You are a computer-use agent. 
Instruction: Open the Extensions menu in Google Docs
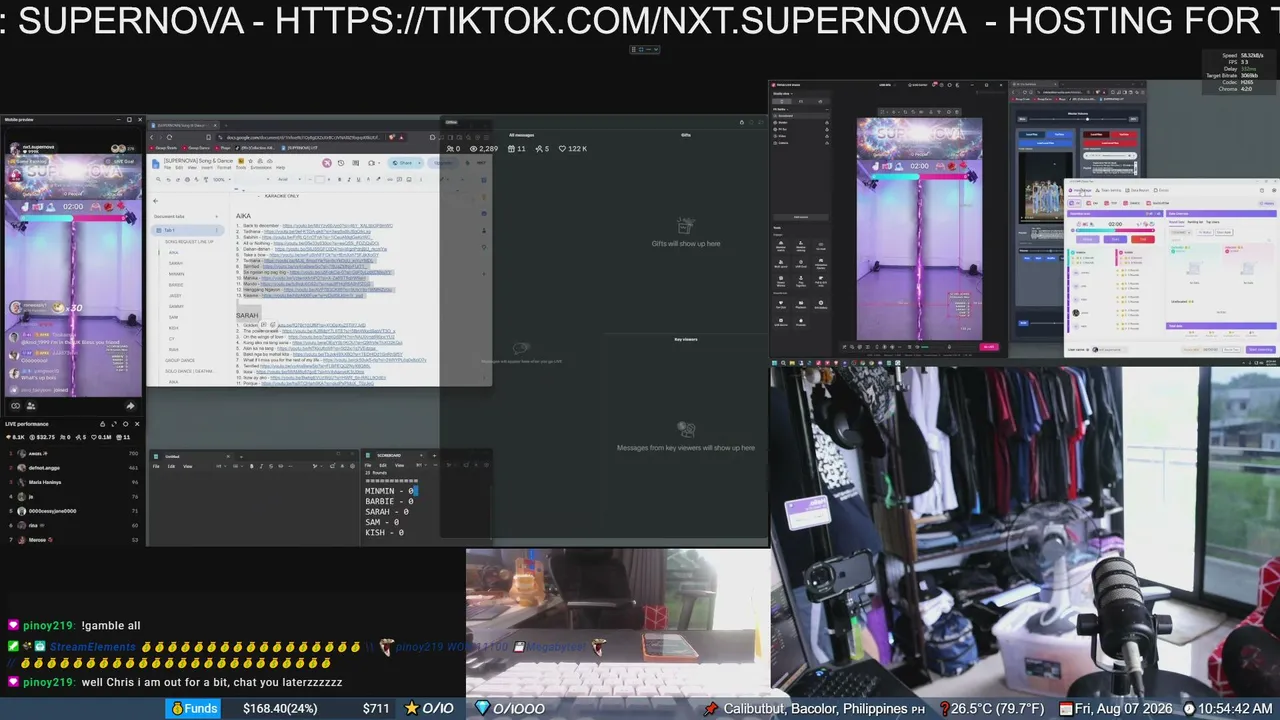262,168
